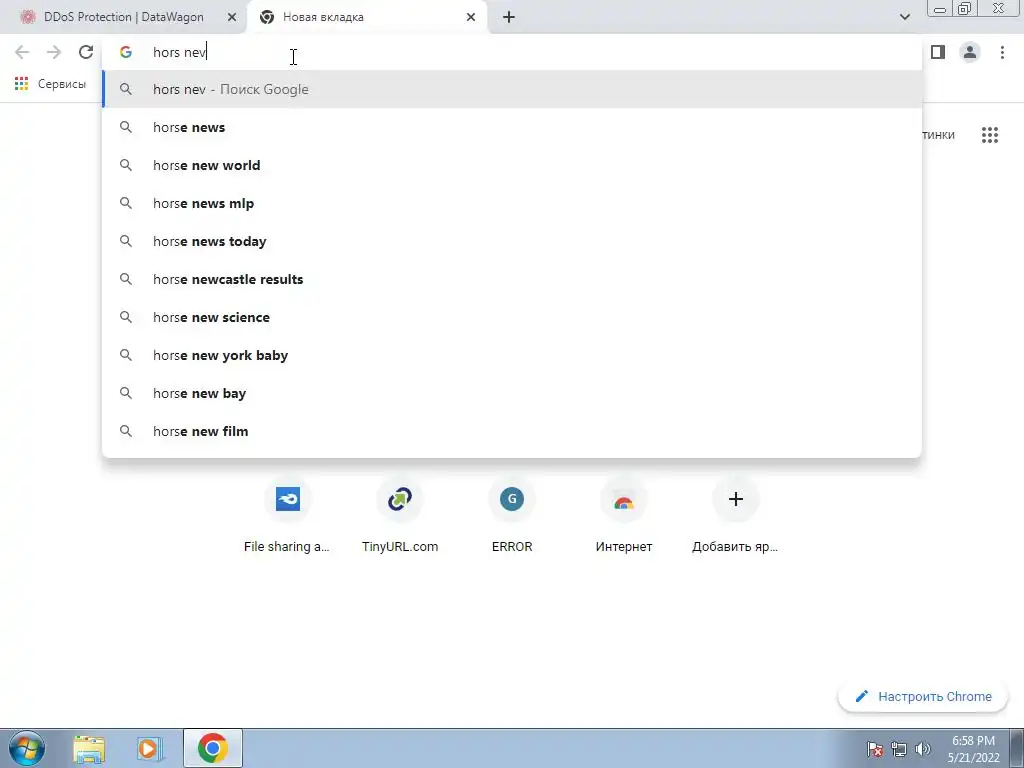Open the TinyURL.com shortcut tile
Viewport: 1024px width, 768px height.
pos(400,516)
